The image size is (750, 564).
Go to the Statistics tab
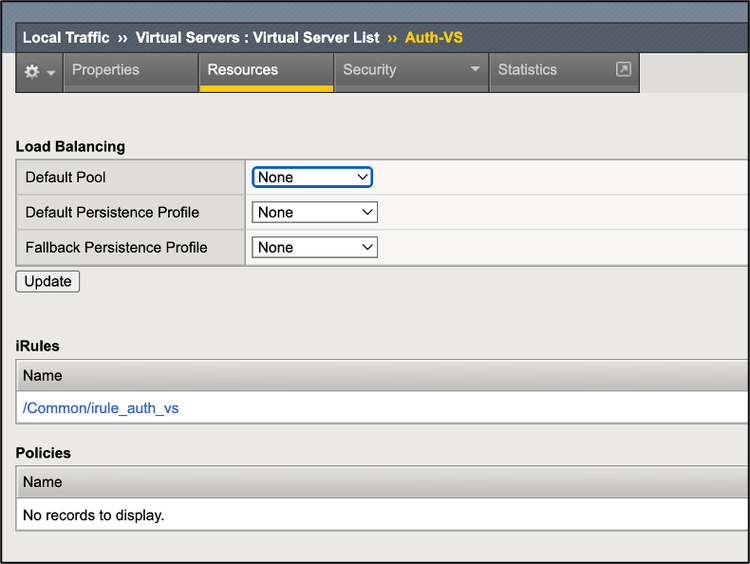click(x=527, y=70)
